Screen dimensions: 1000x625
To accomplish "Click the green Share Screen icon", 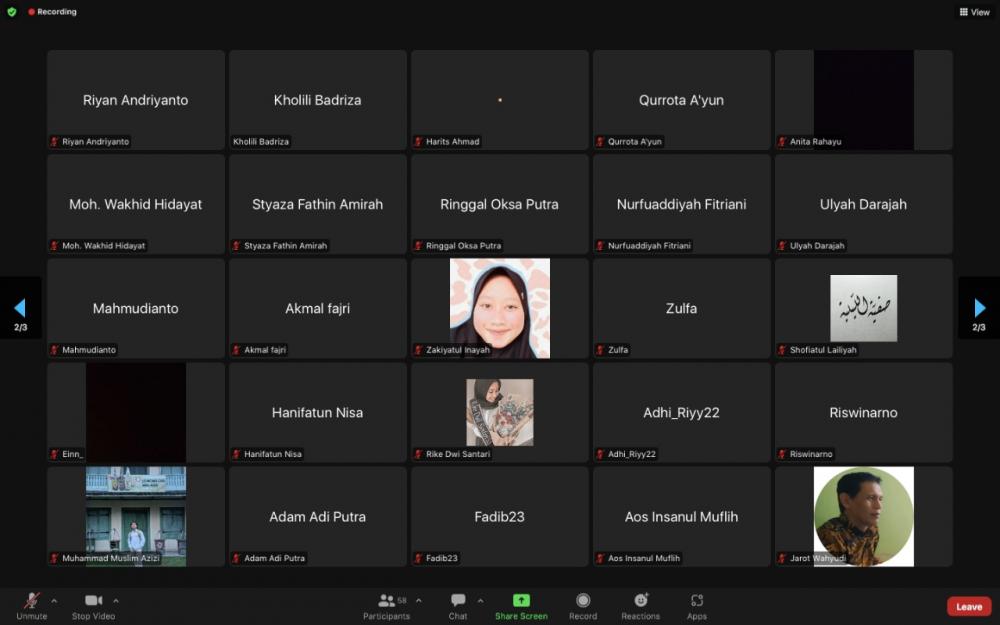I will pos(521,601).
